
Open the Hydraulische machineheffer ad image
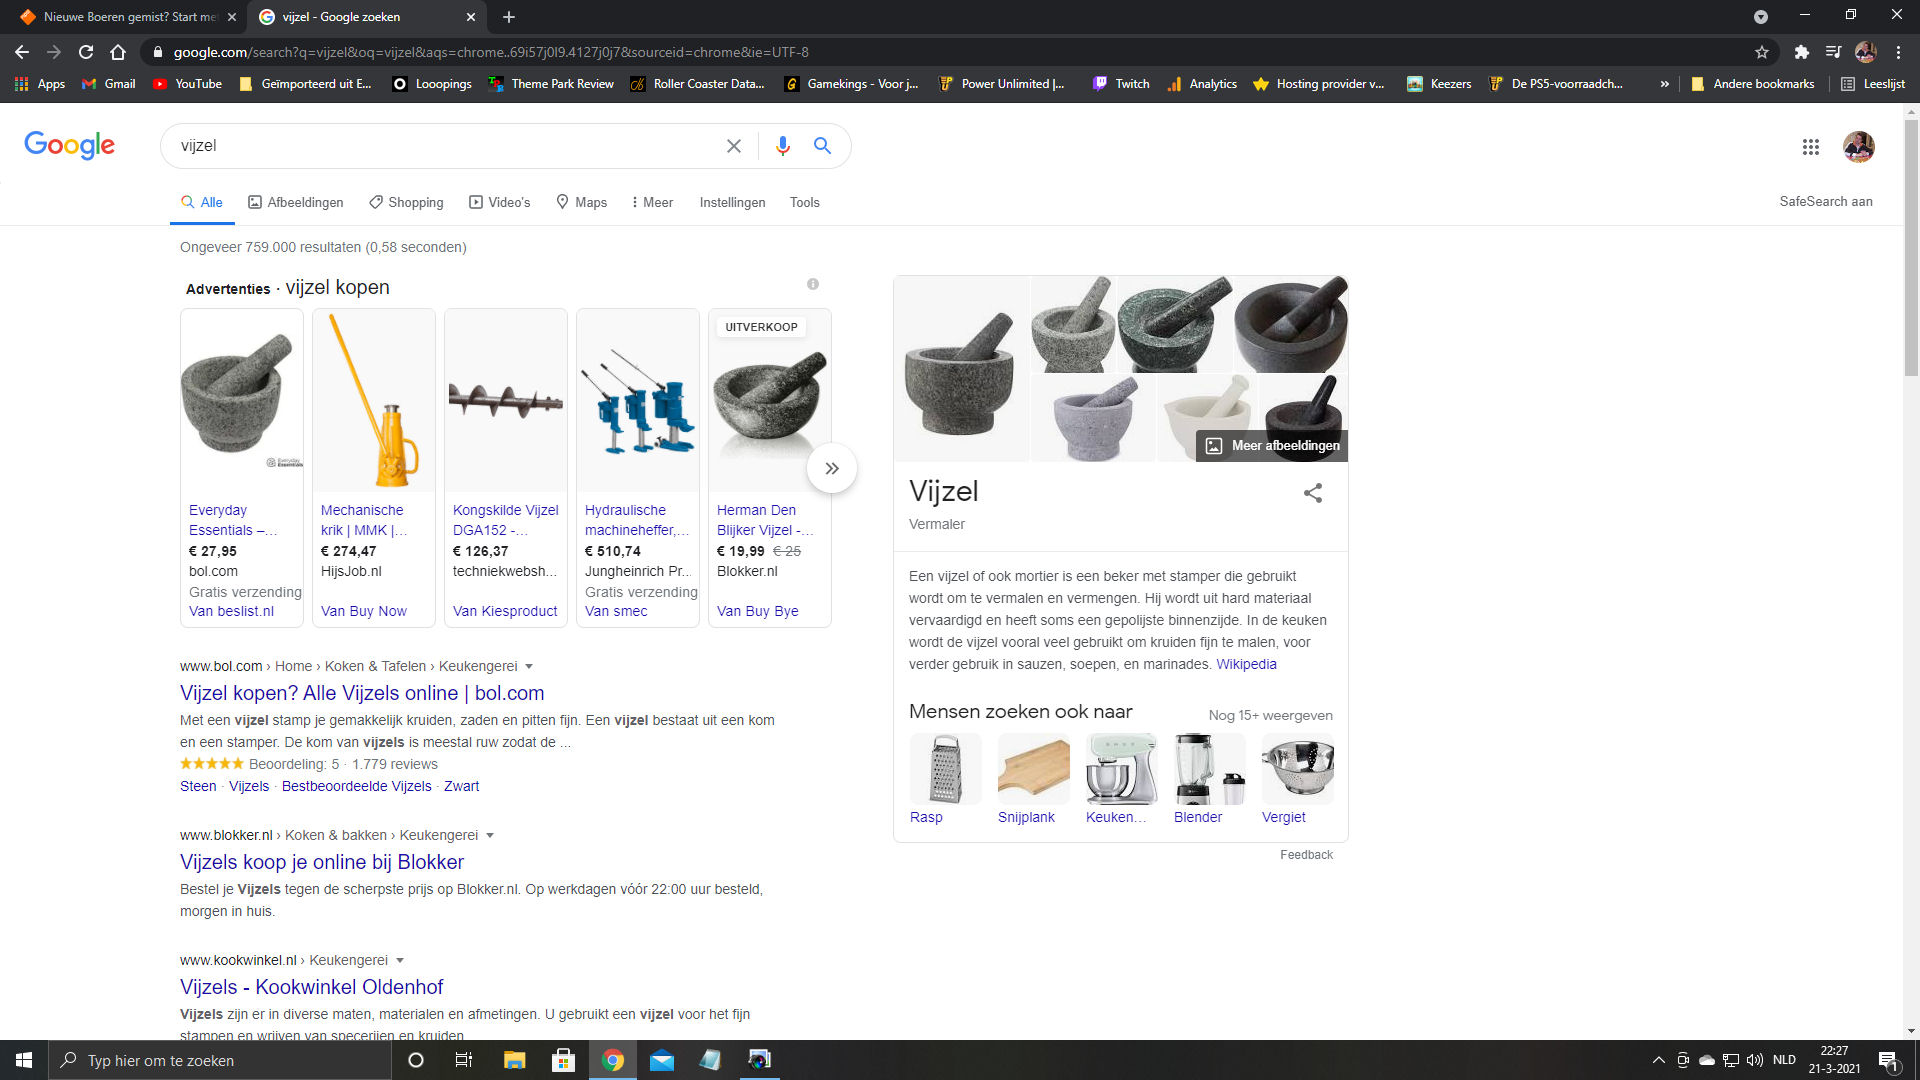(x=638, y=400)
